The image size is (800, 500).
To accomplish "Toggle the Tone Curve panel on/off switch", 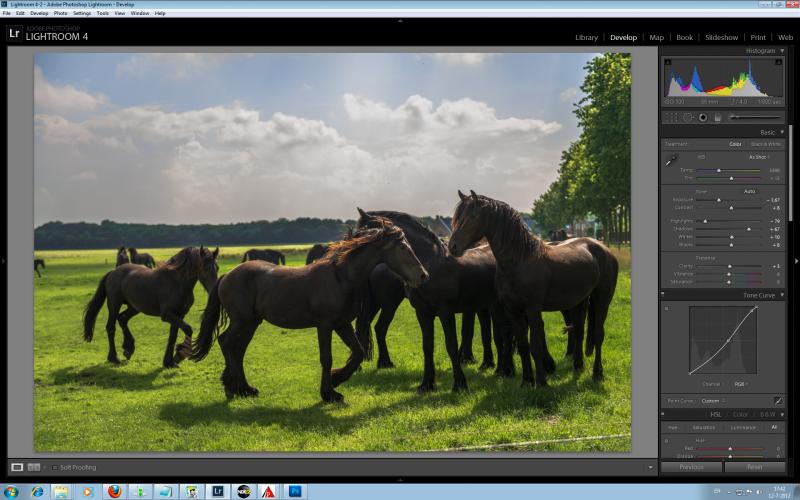I will click(663, 295).
